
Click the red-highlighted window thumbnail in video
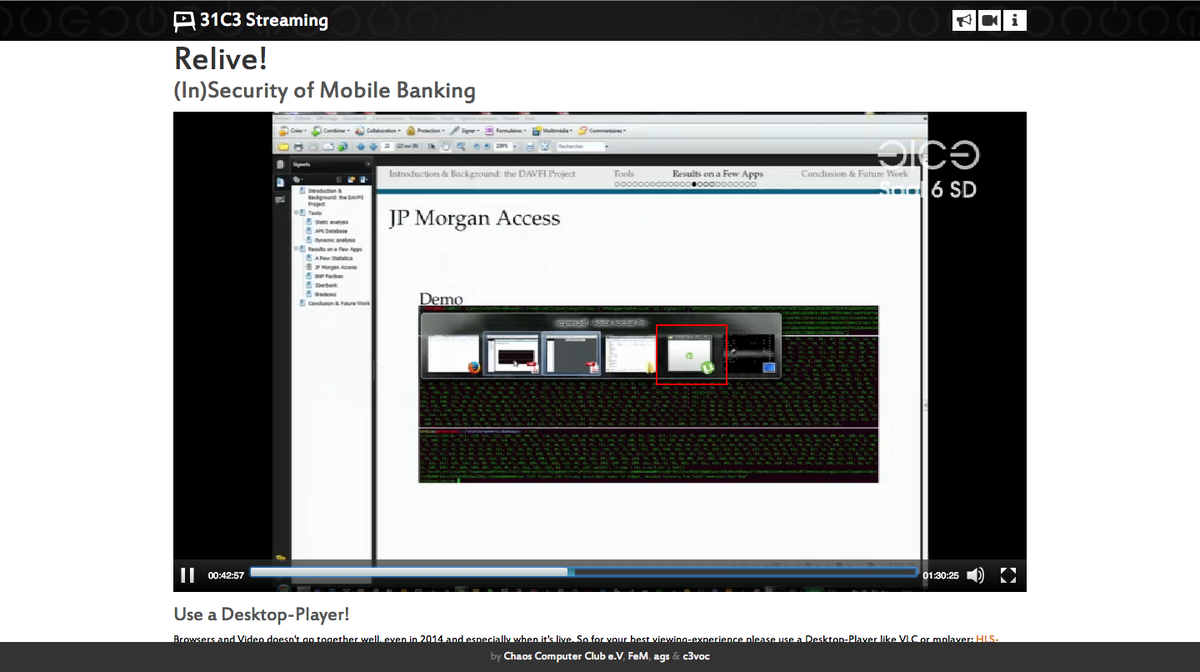[x=691, y=355]
